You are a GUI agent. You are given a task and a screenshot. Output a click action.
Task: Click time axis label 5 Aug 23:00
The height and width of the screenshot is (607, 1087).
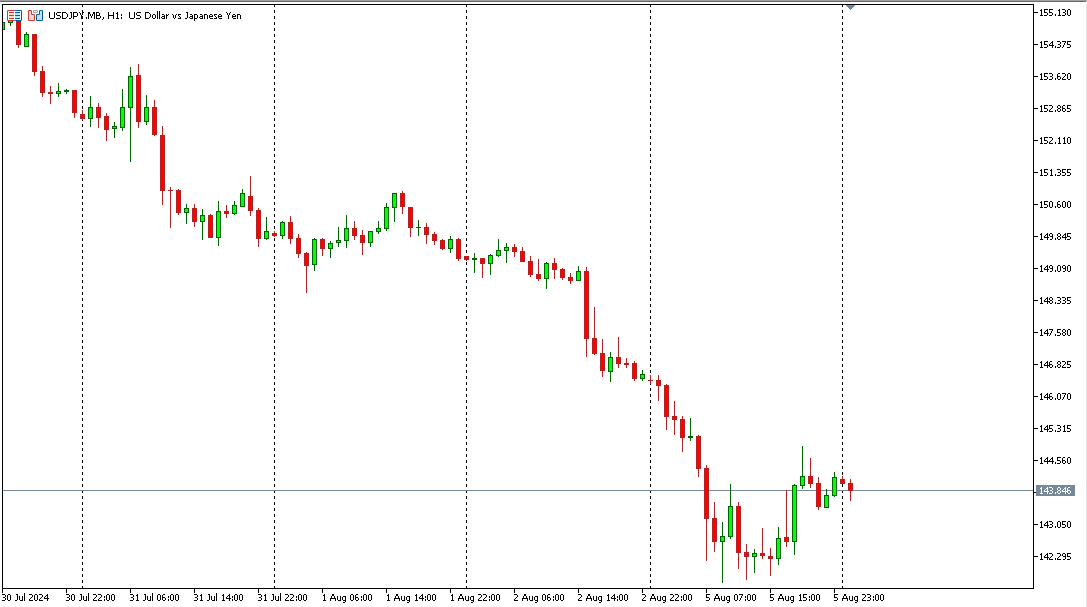pyautogui.click(x=859, y=597)
